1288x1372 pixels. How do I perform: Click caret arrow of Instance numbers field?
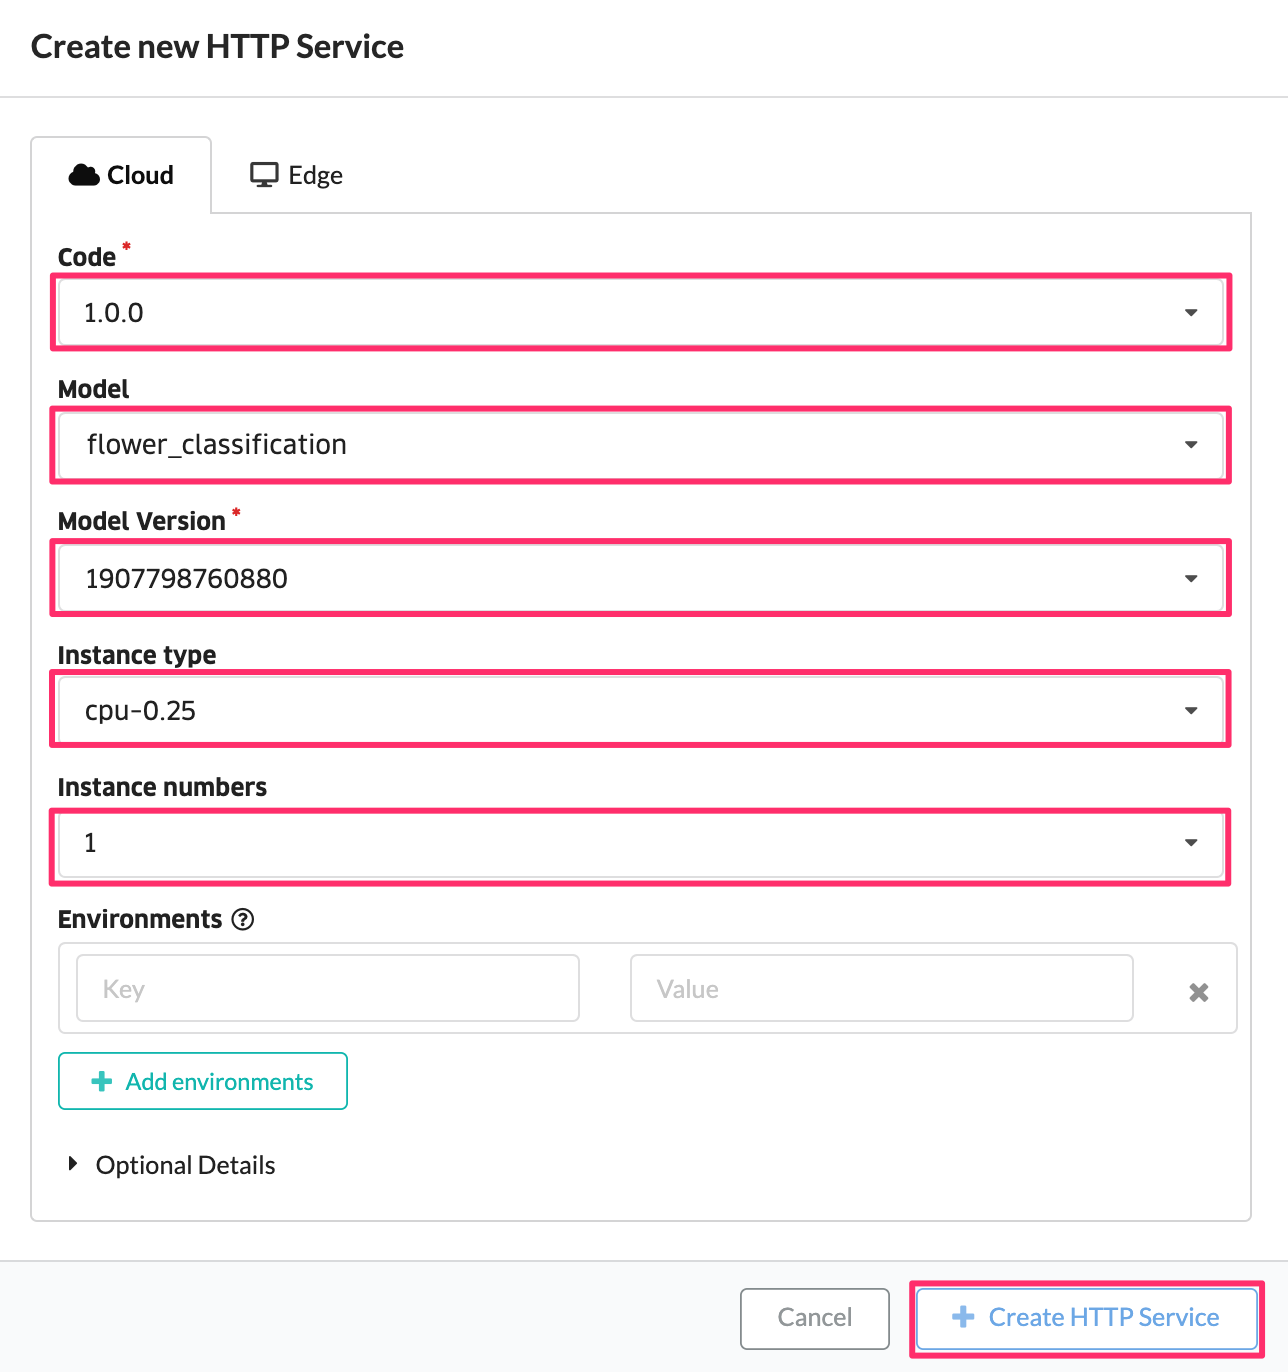[1191, 843]
